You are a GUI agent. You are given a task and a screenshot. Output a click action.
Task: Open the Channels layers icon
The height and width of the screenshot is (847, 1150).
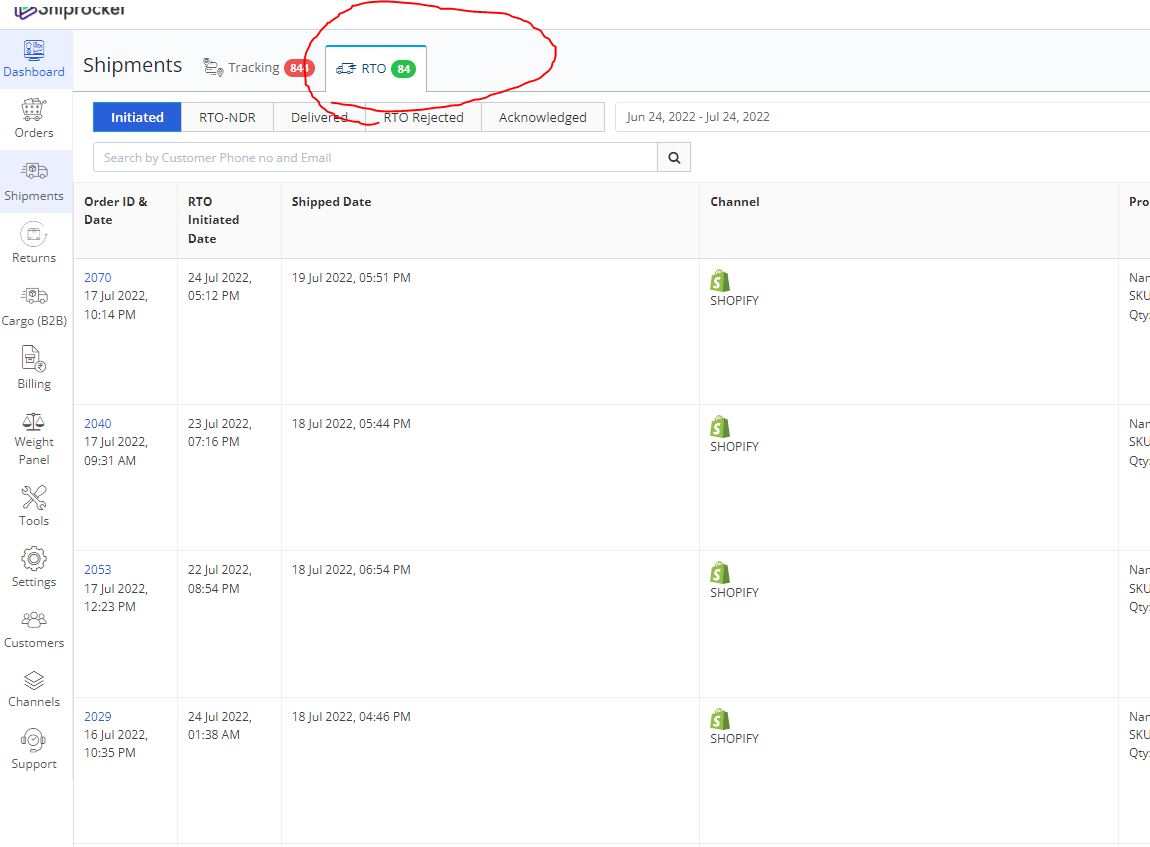[34, 681]
